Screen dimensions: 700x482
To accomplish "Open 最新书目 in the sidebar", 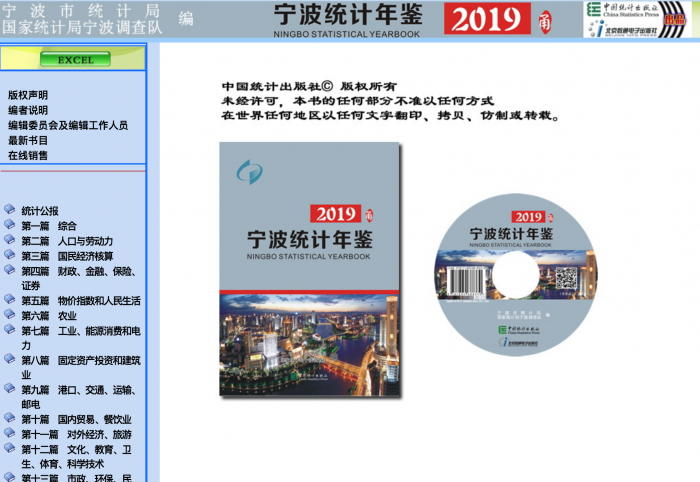I will tap(28, 140).
